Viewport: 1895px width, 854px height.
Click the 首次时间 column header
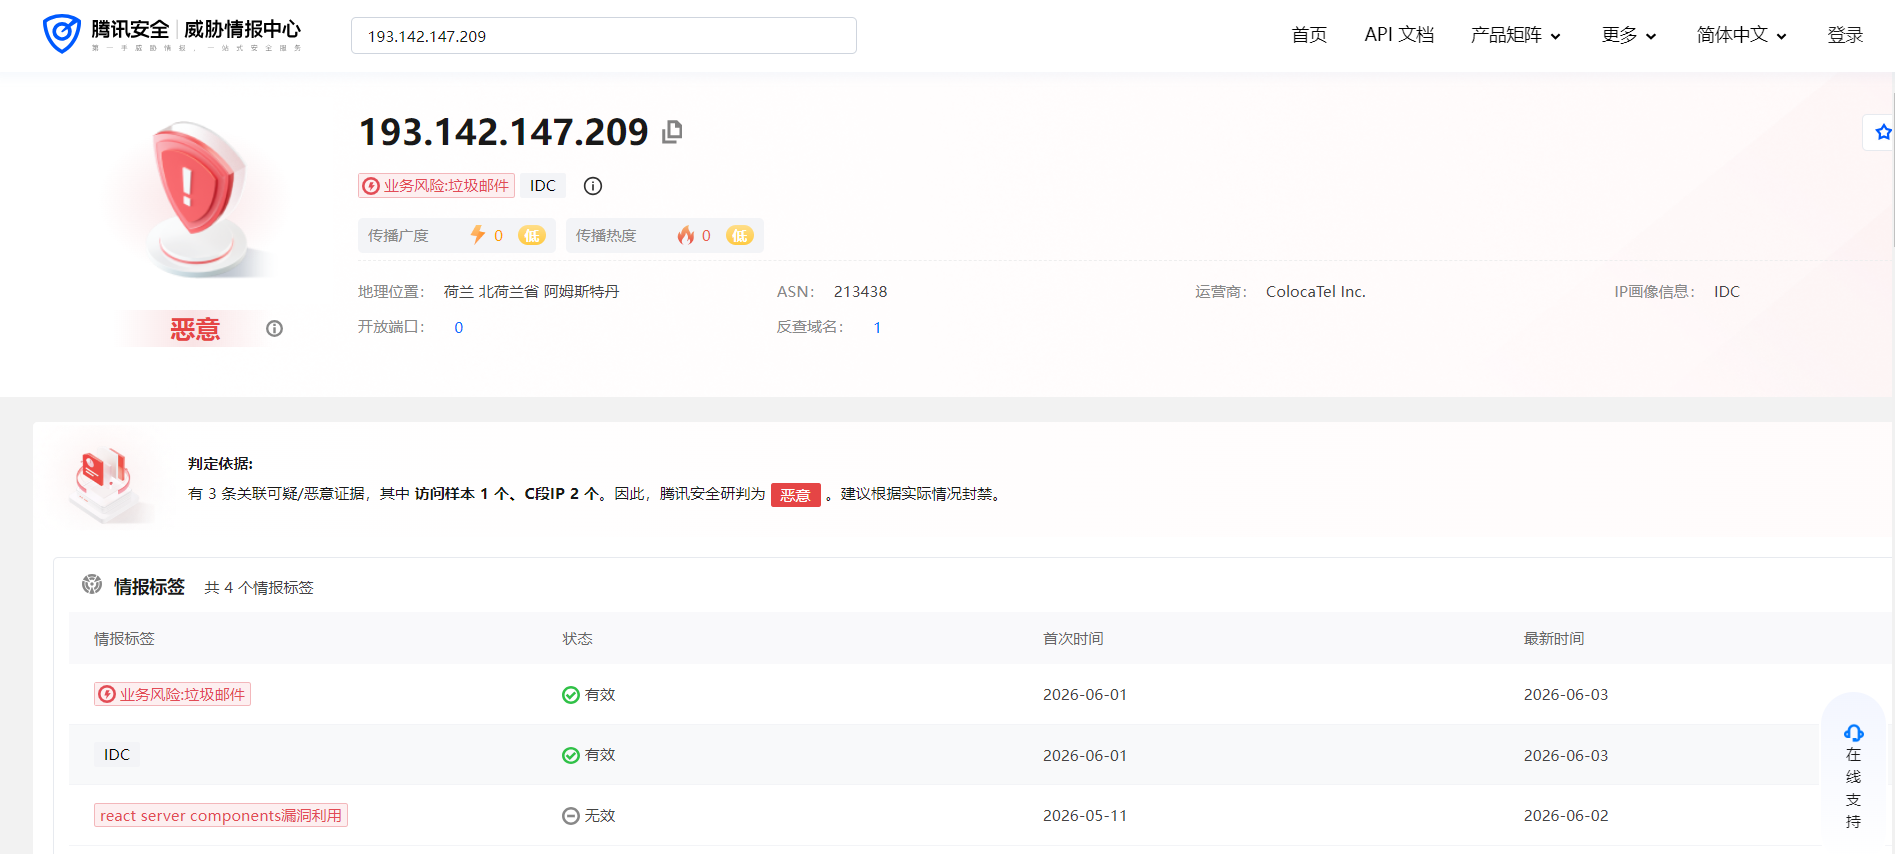(x=1073, y=639)
